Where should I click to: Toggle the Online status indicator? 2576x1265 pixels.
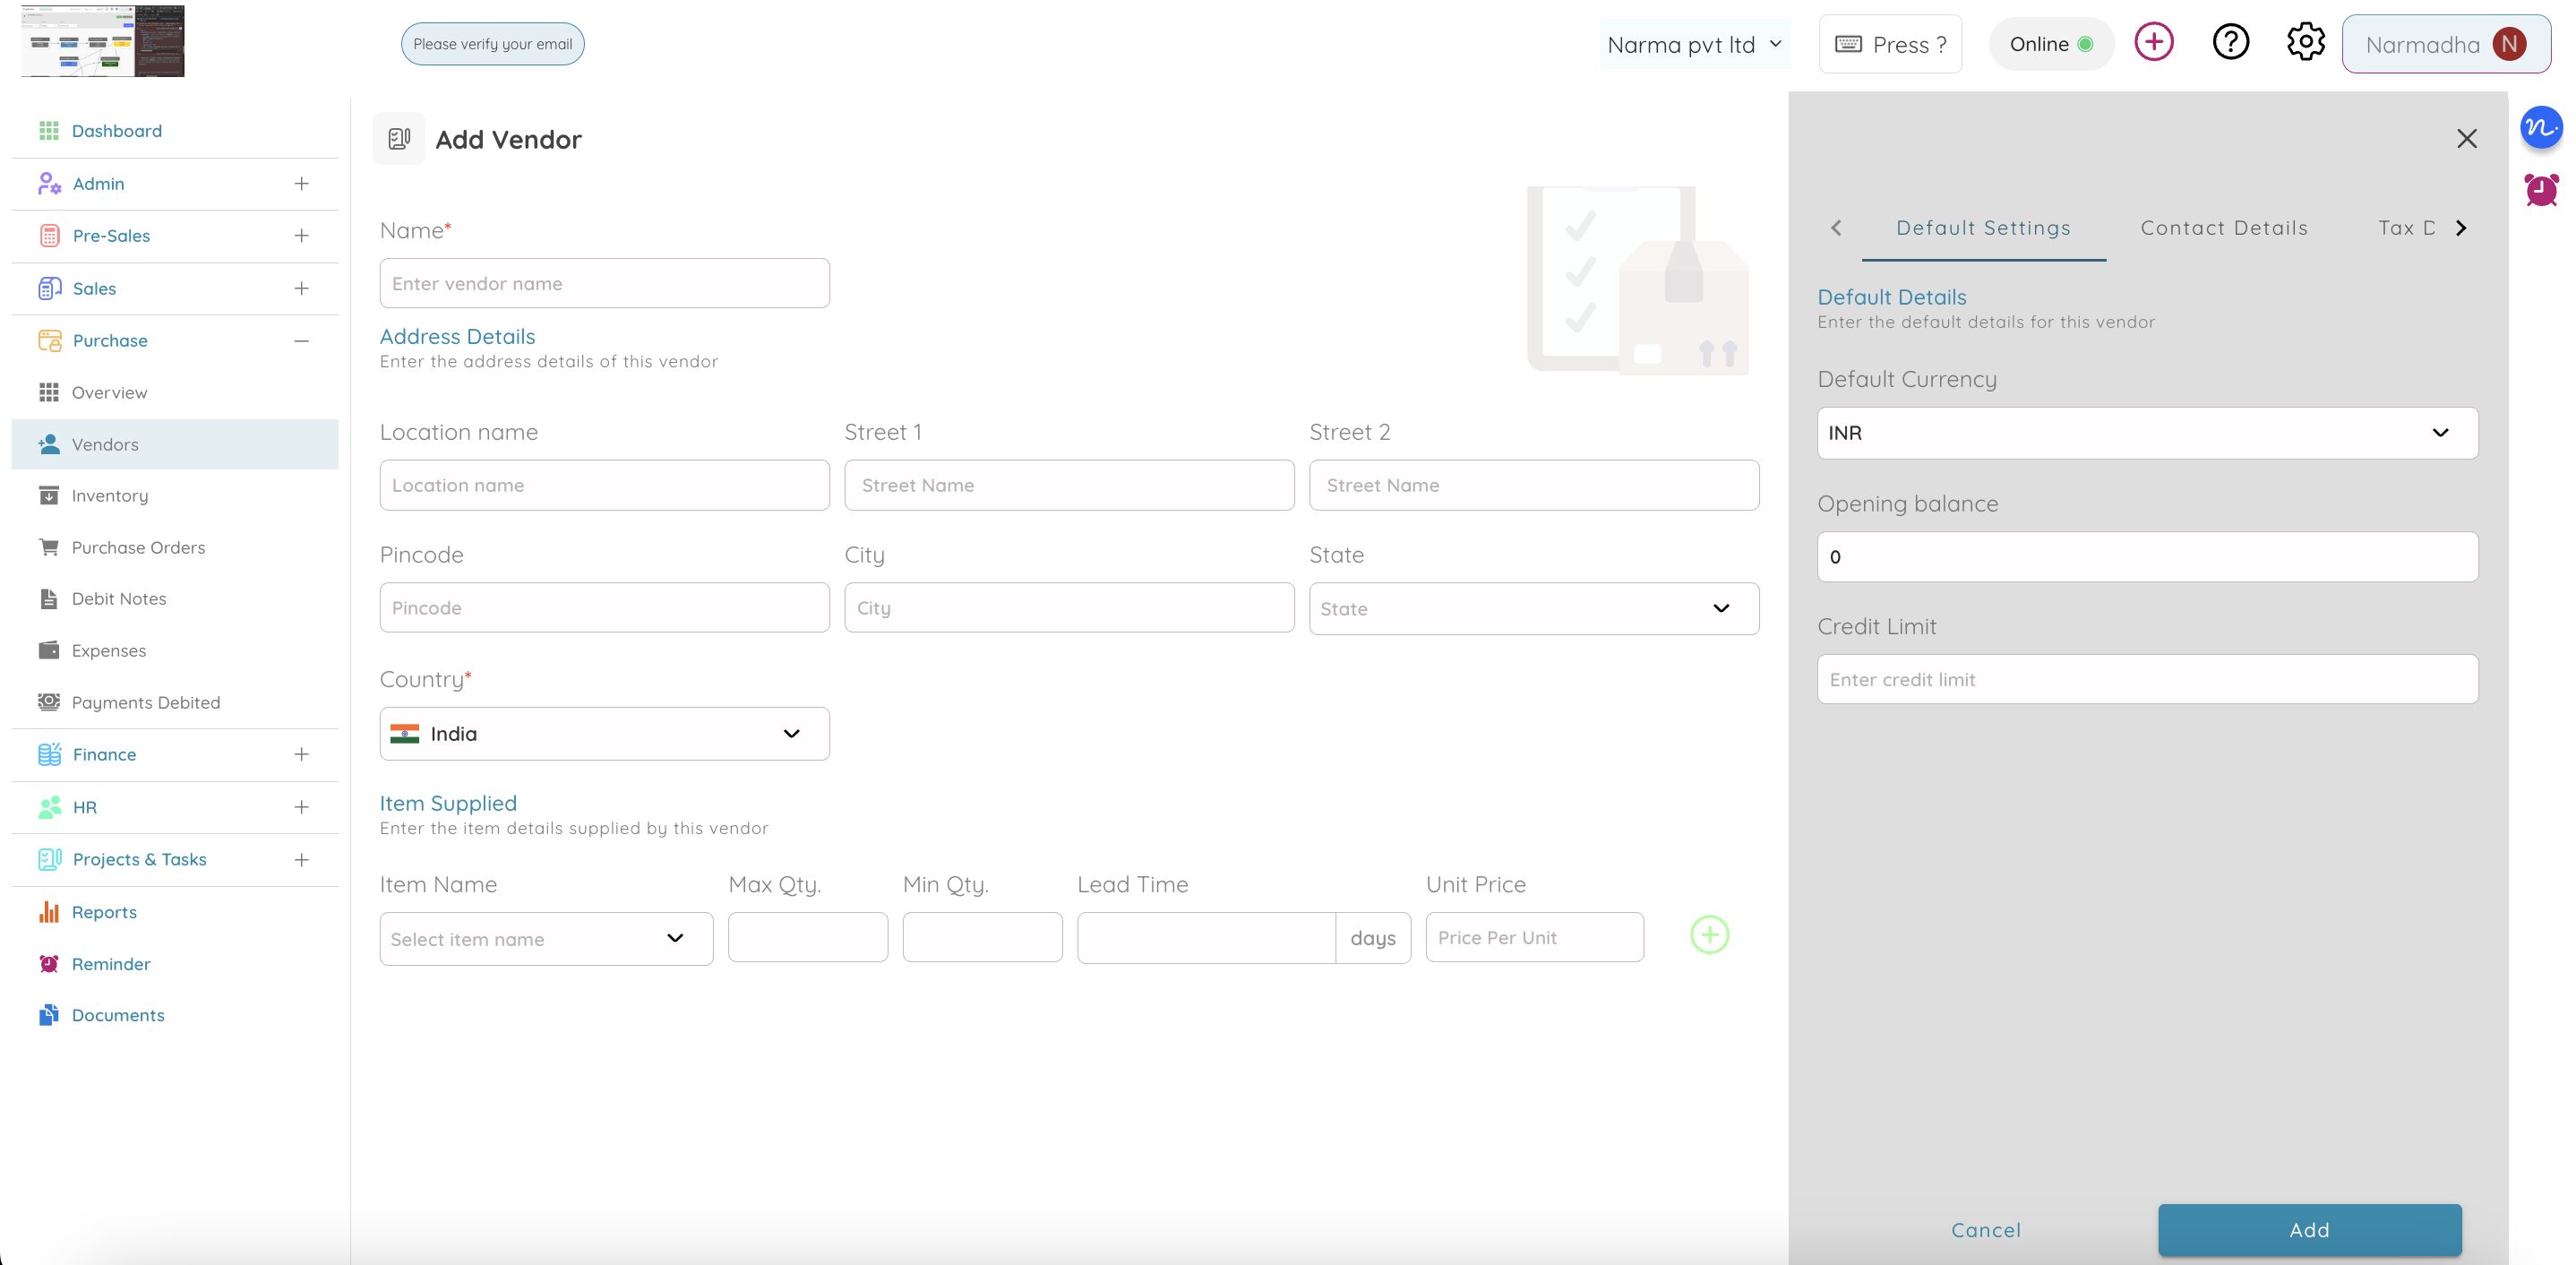pyautogui.click(x=2051, y=43)
